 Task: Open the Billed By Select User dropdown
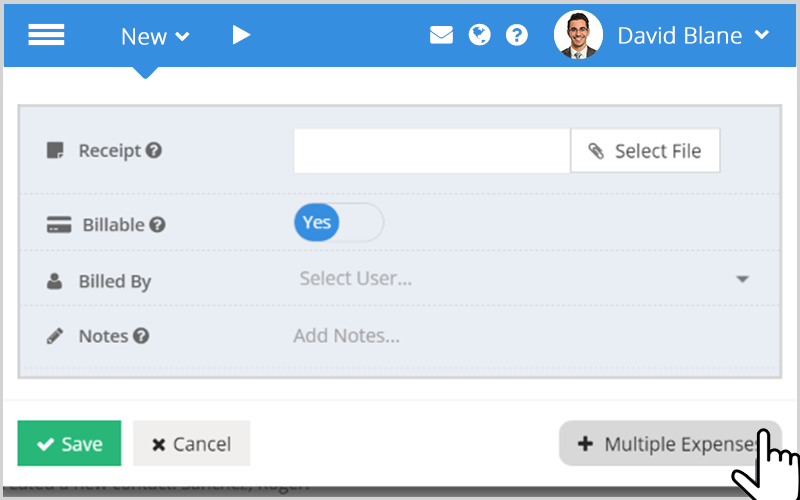click(524, 279)
